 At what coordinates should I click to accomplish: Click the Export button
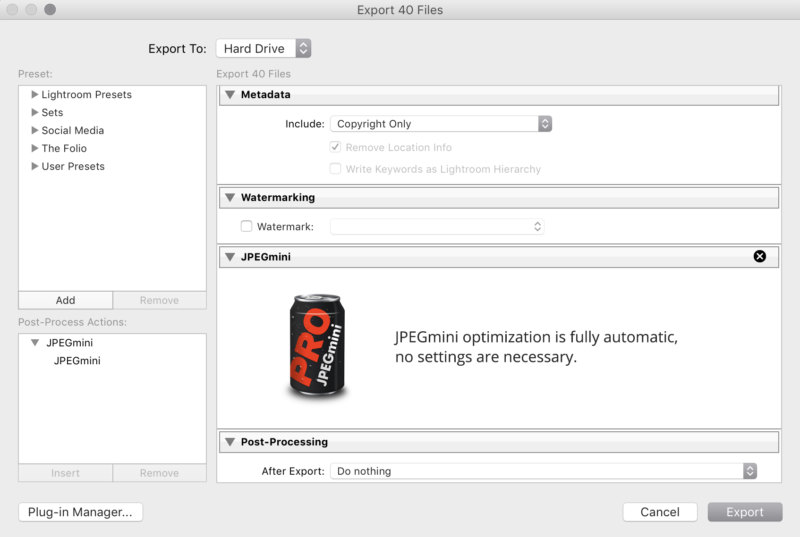[744, 512]
